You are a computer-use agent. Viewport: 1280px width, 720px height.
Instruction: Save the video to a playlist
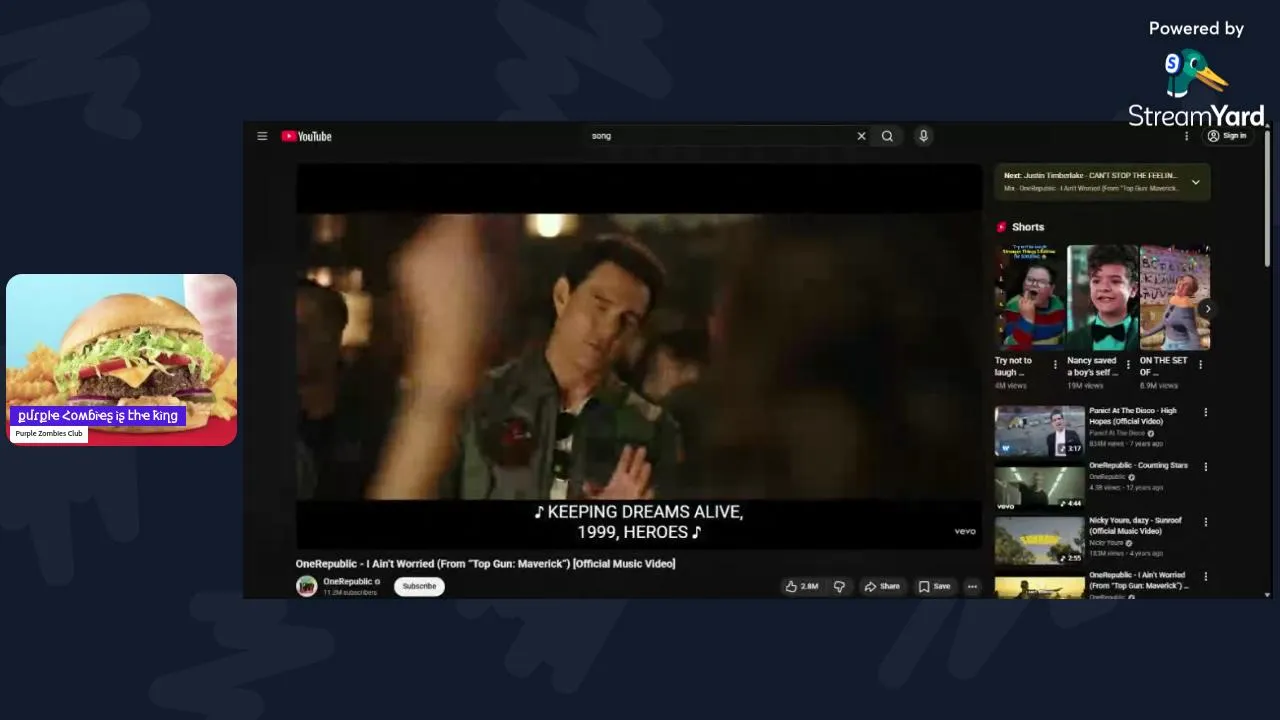point(934,587)
